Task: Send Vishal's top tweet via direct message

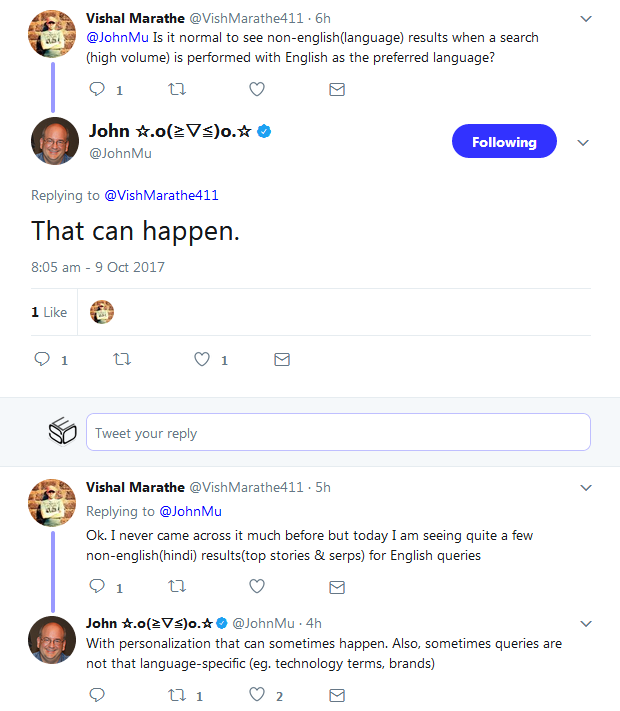Action: [337, 89]
